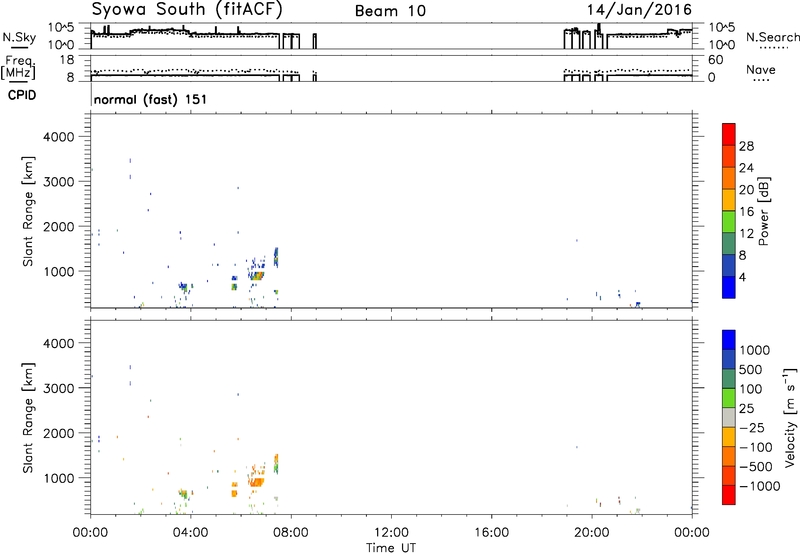Click the '08:00' time tick label
Viewport: 800px width, 554px height.
[x=291, y=533]
